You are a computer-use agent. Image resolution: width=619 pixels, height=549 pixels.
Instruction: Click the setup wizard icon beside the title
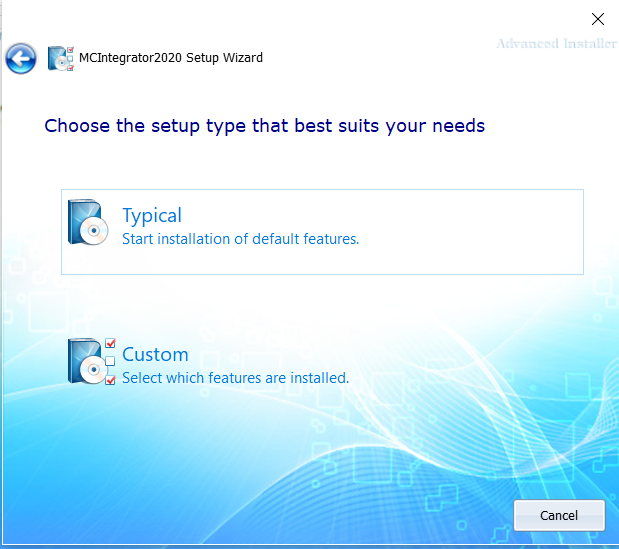click(61, 58)
